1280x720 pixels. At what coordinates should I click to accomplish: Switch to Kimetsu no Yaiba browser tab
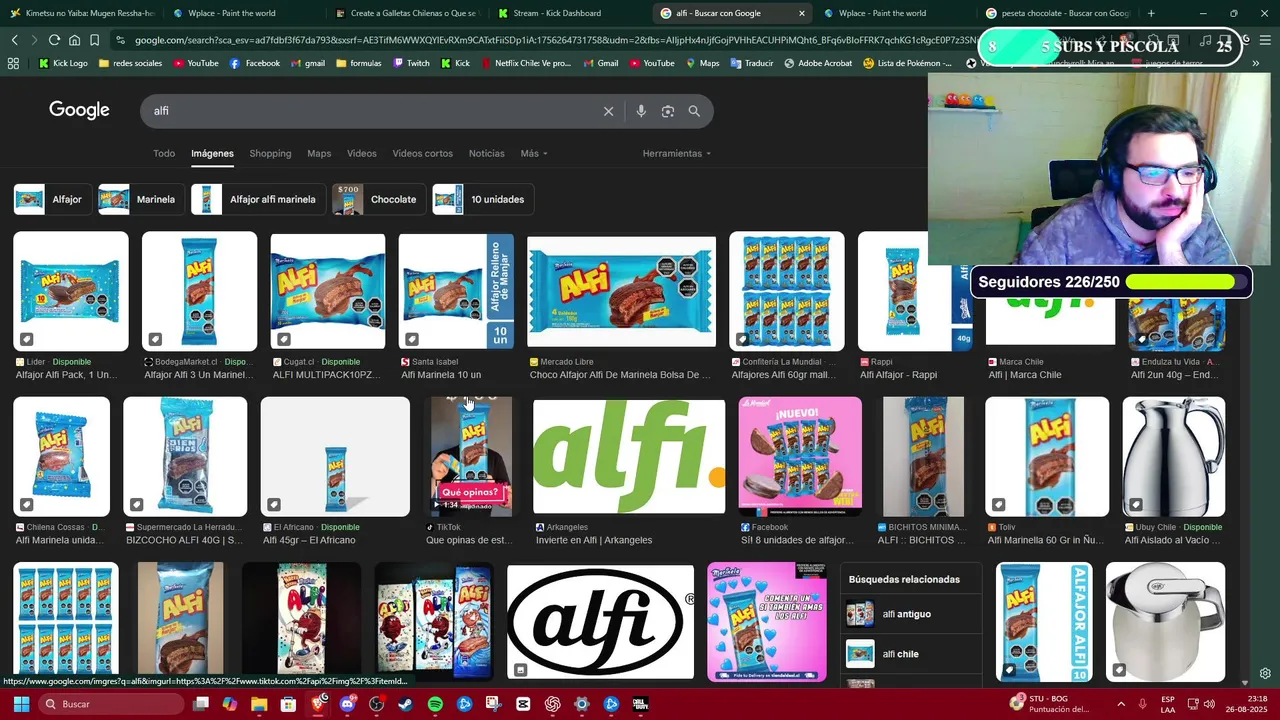(x=82, y=13)
